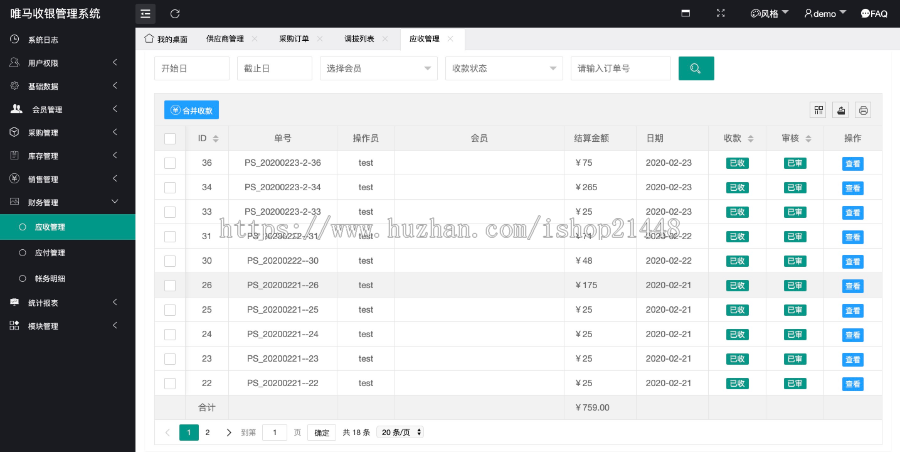Screen dimensions: 900x452
Task: Check the row with ID 24
Action: tap(170, 334)
